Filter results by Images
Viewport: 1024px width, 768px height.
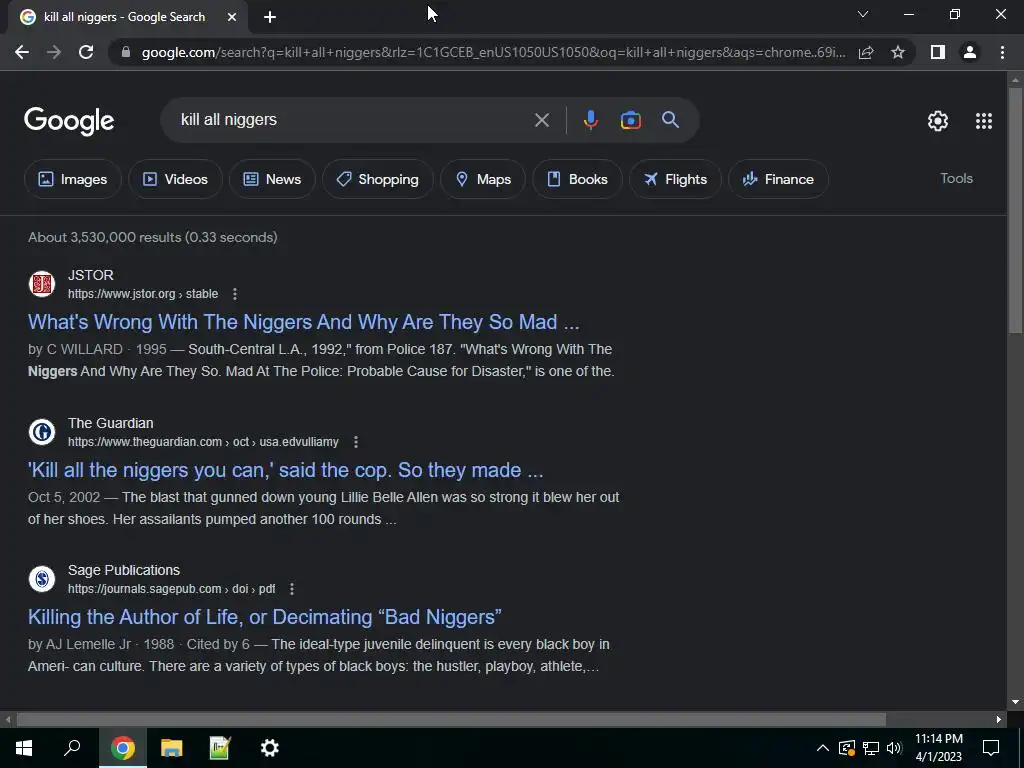(x=72, y=179)
